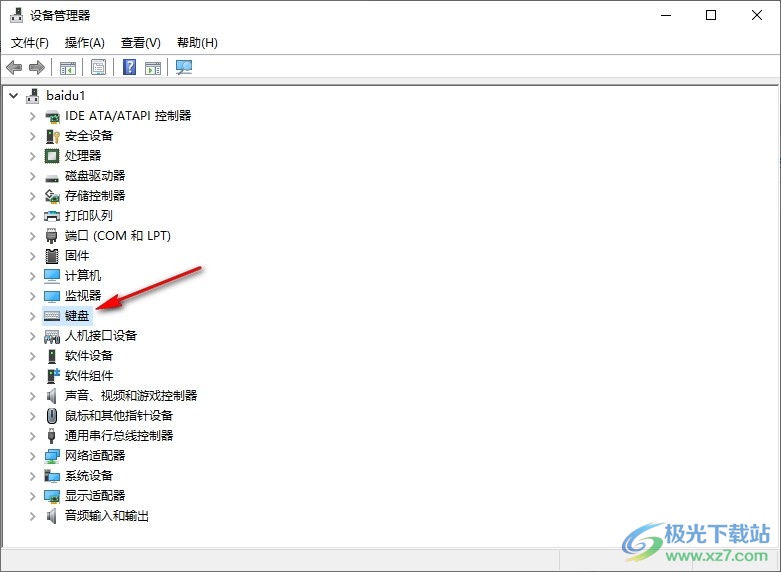Click the 存储控制器 icon

52,196
